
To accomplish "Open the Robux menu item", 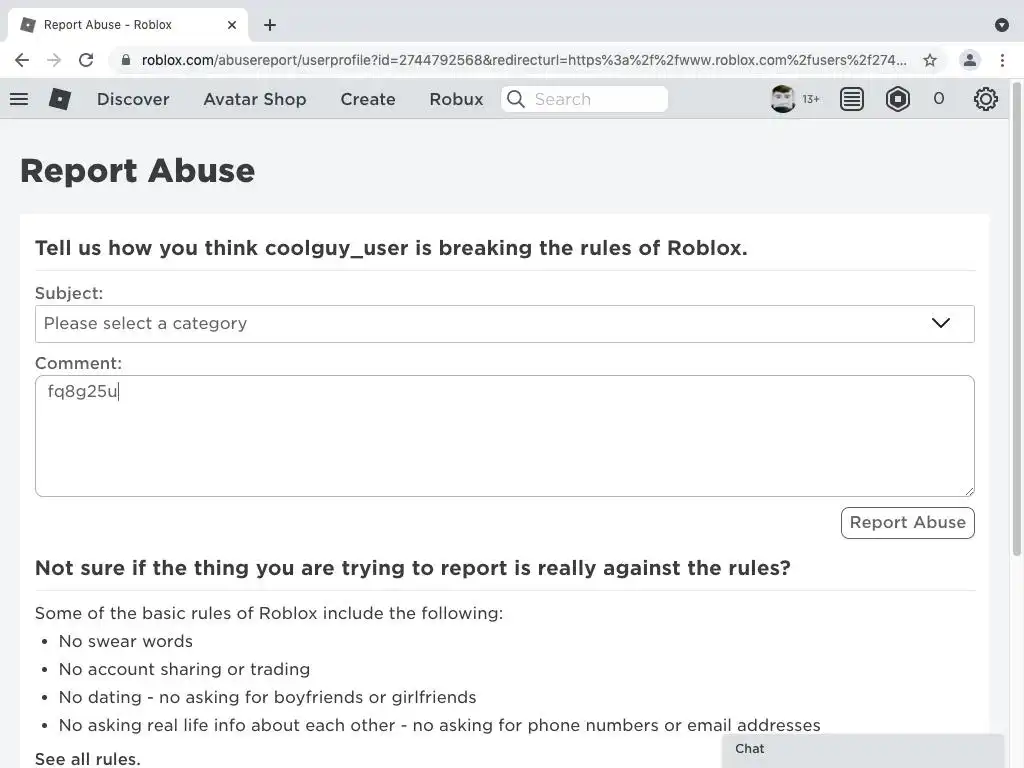I will click(456, 99).
